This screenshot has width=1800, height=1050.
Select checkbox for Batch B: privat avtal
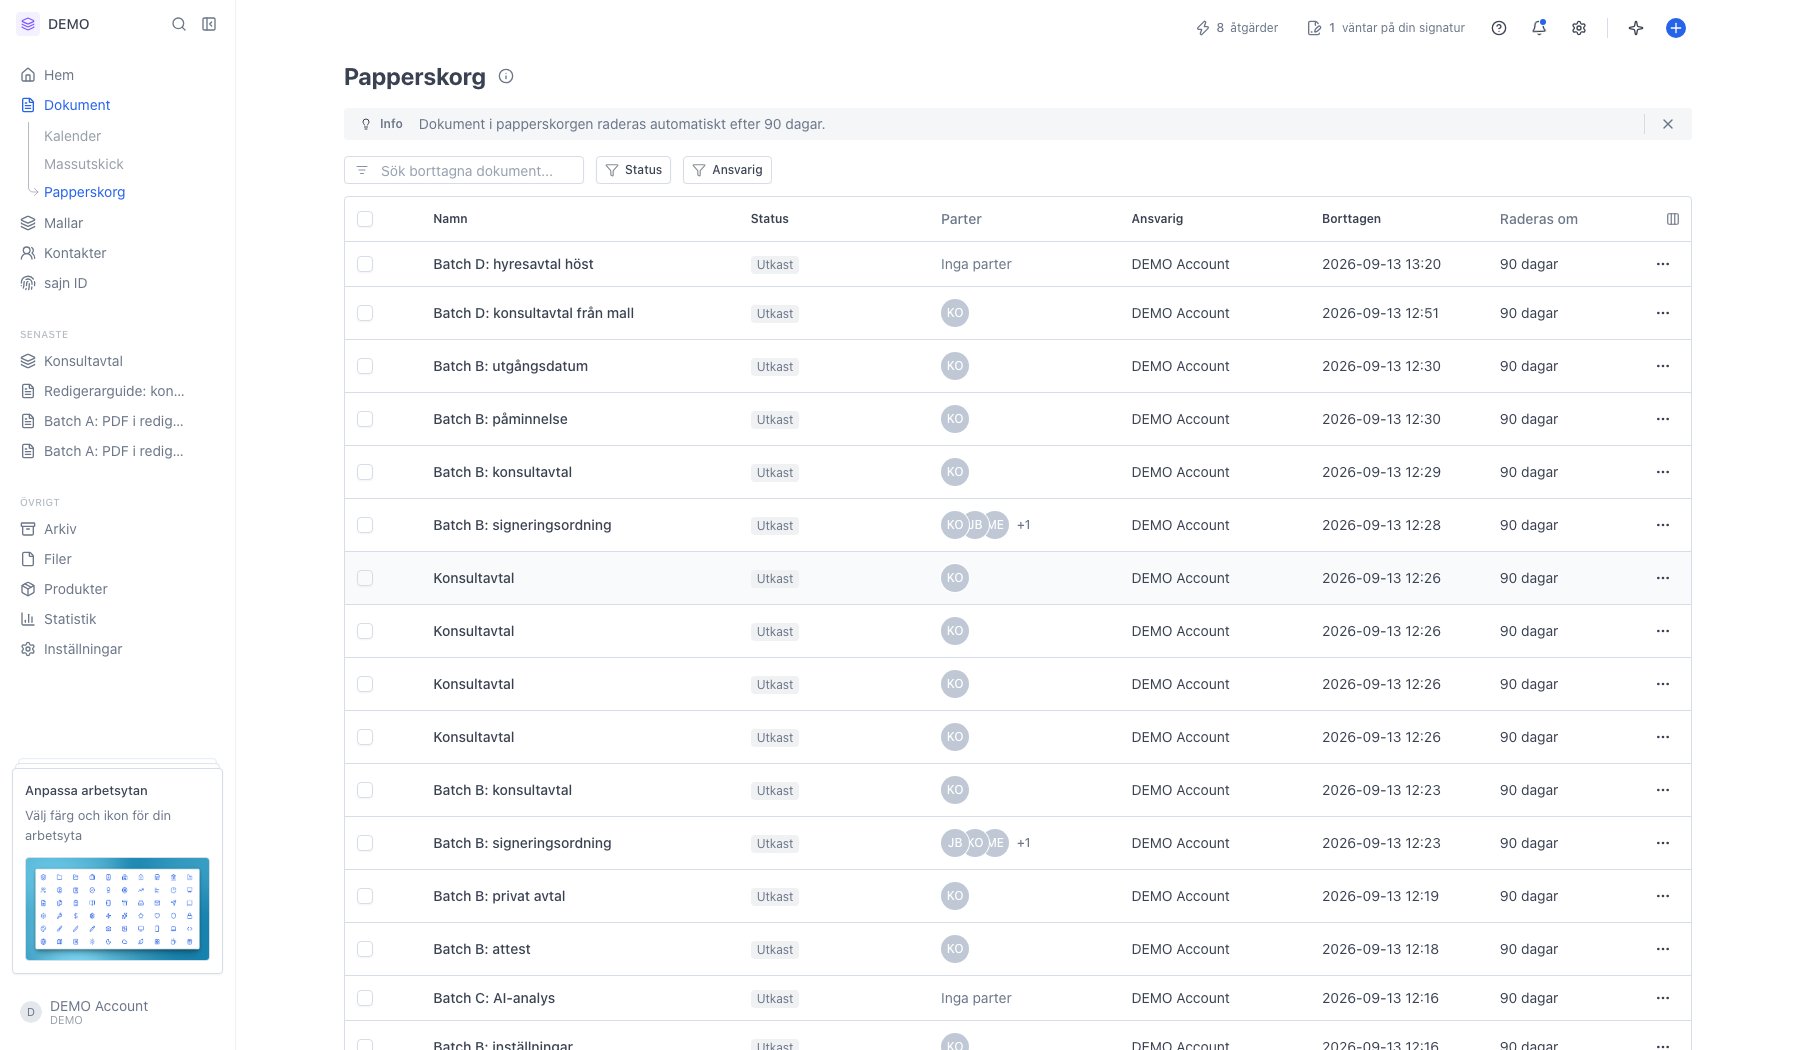click(x=365, y=896)
